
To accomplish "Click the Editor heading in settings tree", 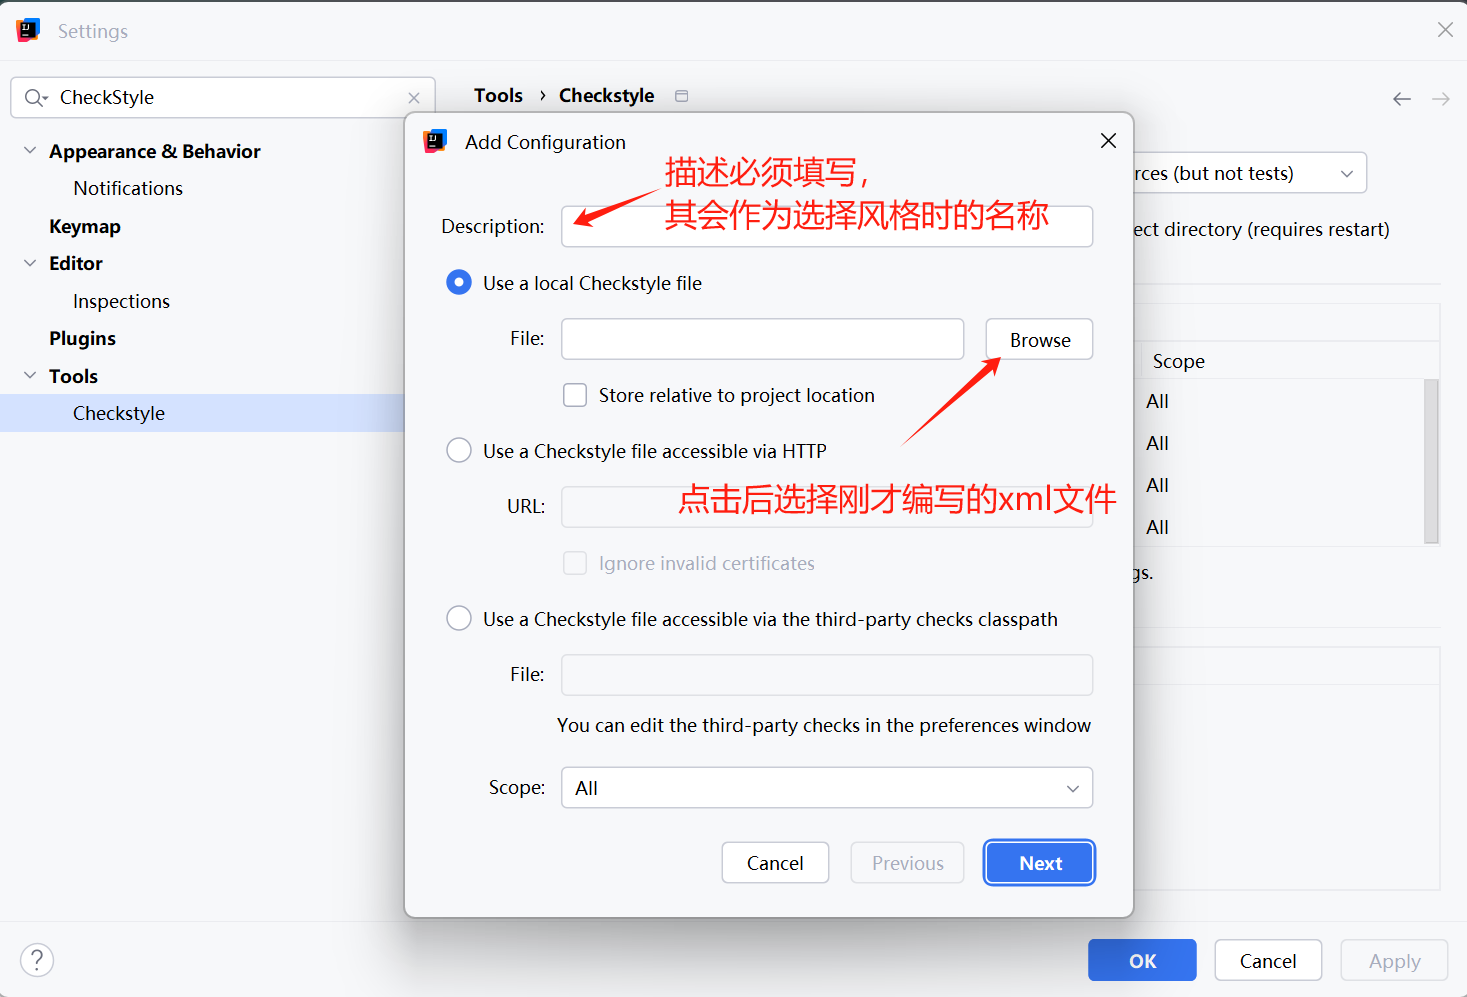I will (x=76, y=263).
